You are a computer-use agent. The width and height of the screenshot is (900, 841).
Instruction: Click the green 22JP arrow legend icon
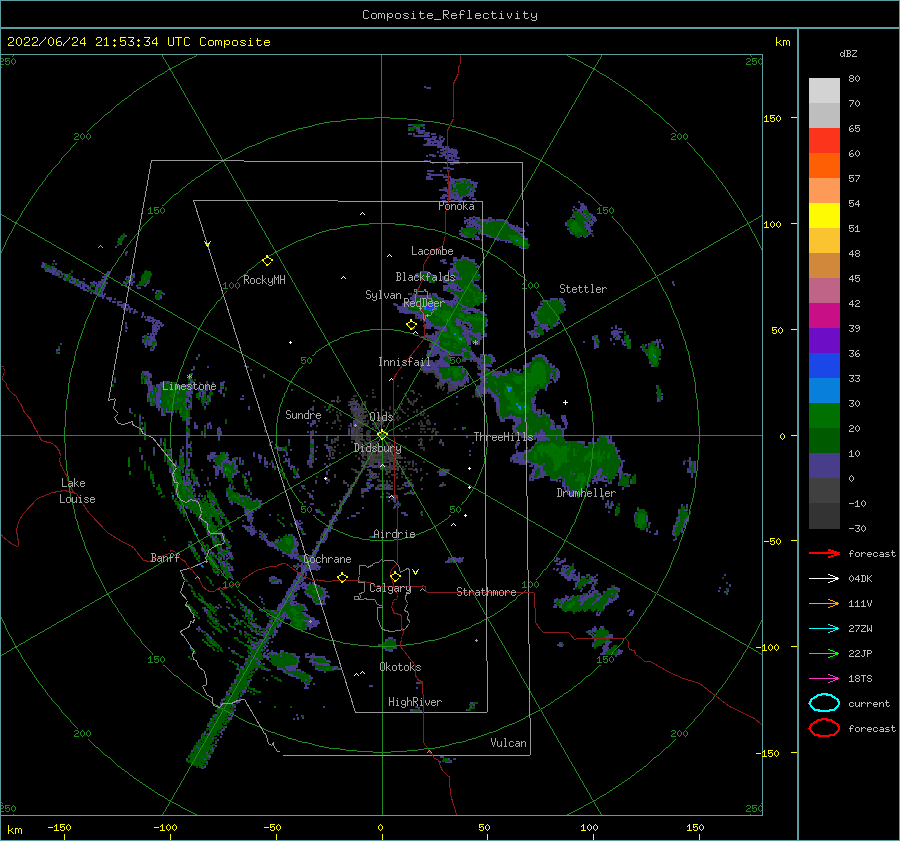(x=824, y=653)
